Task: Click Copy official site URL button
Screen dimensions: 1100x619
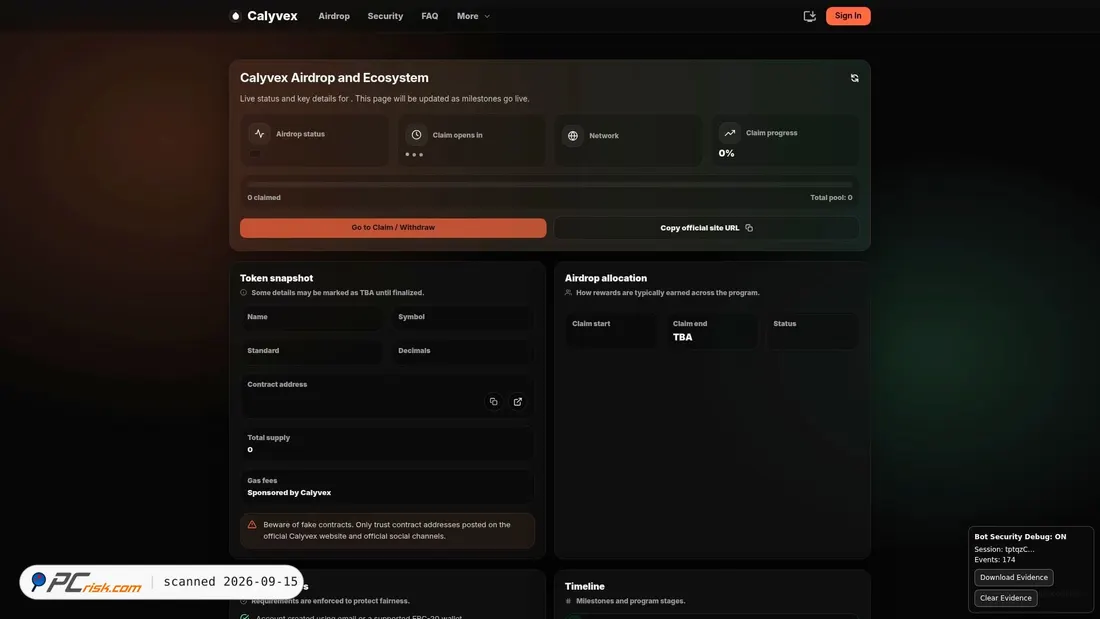Action: coord(706,227)
